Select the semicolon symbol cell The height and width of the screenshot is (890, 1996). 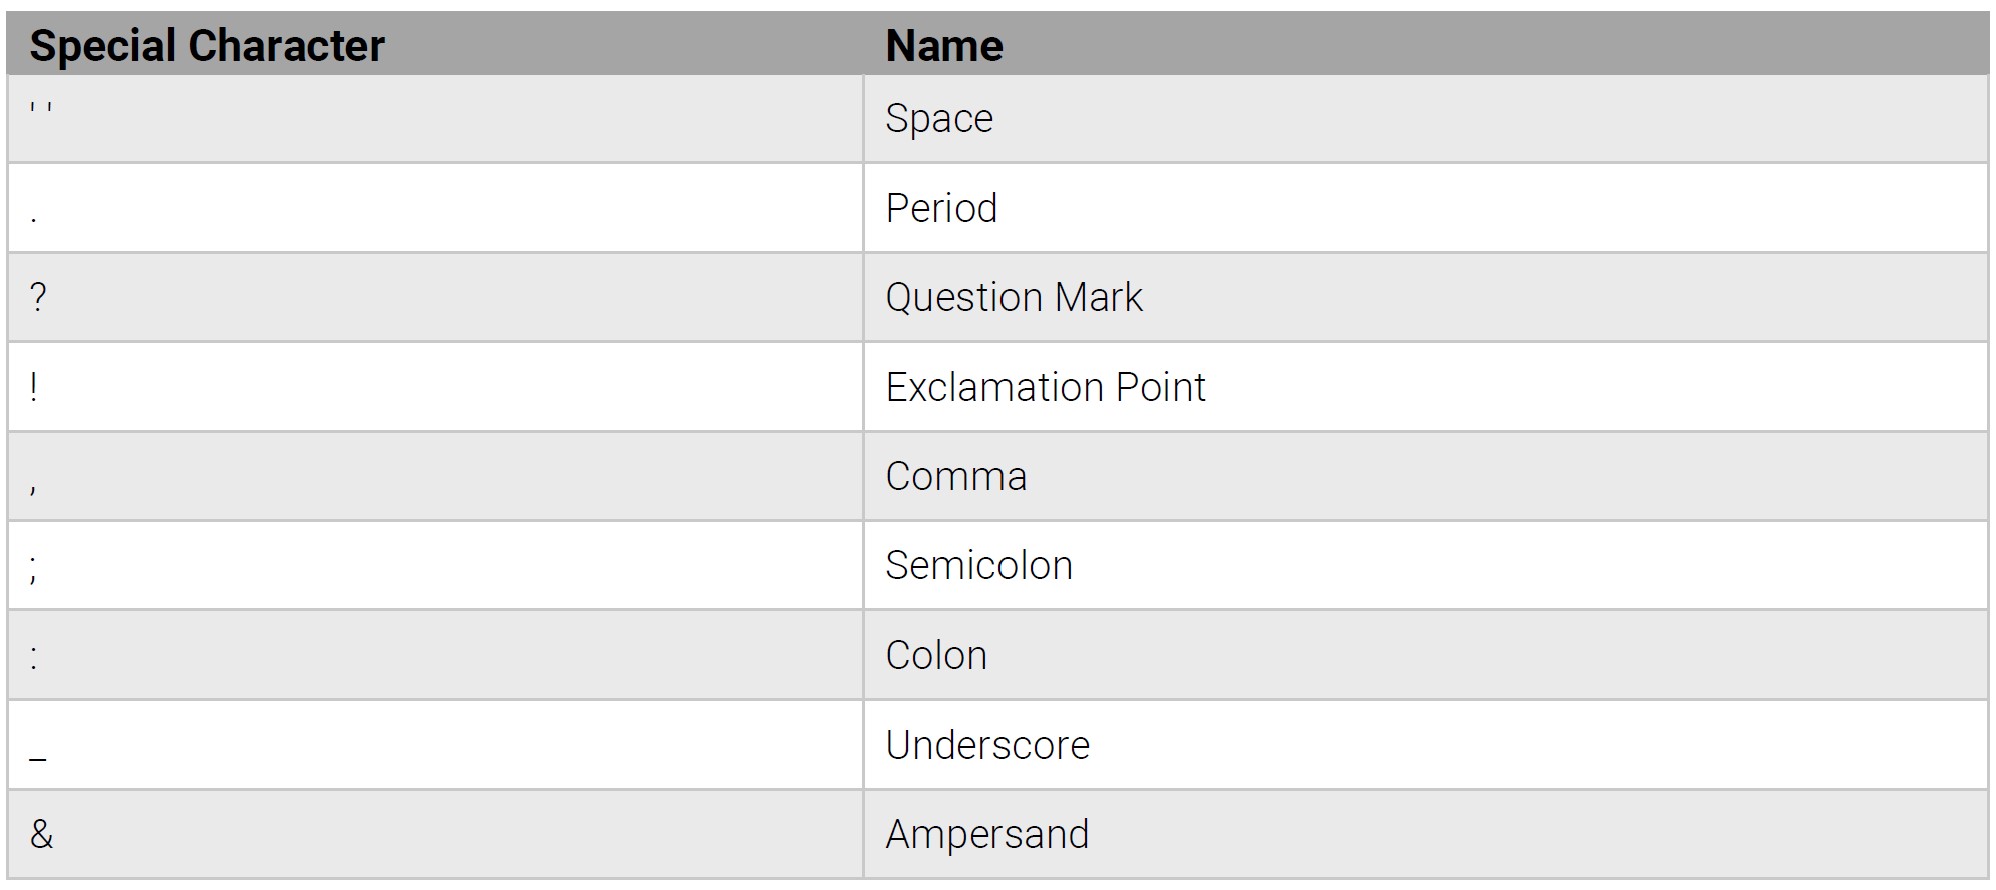click(34, 567)
